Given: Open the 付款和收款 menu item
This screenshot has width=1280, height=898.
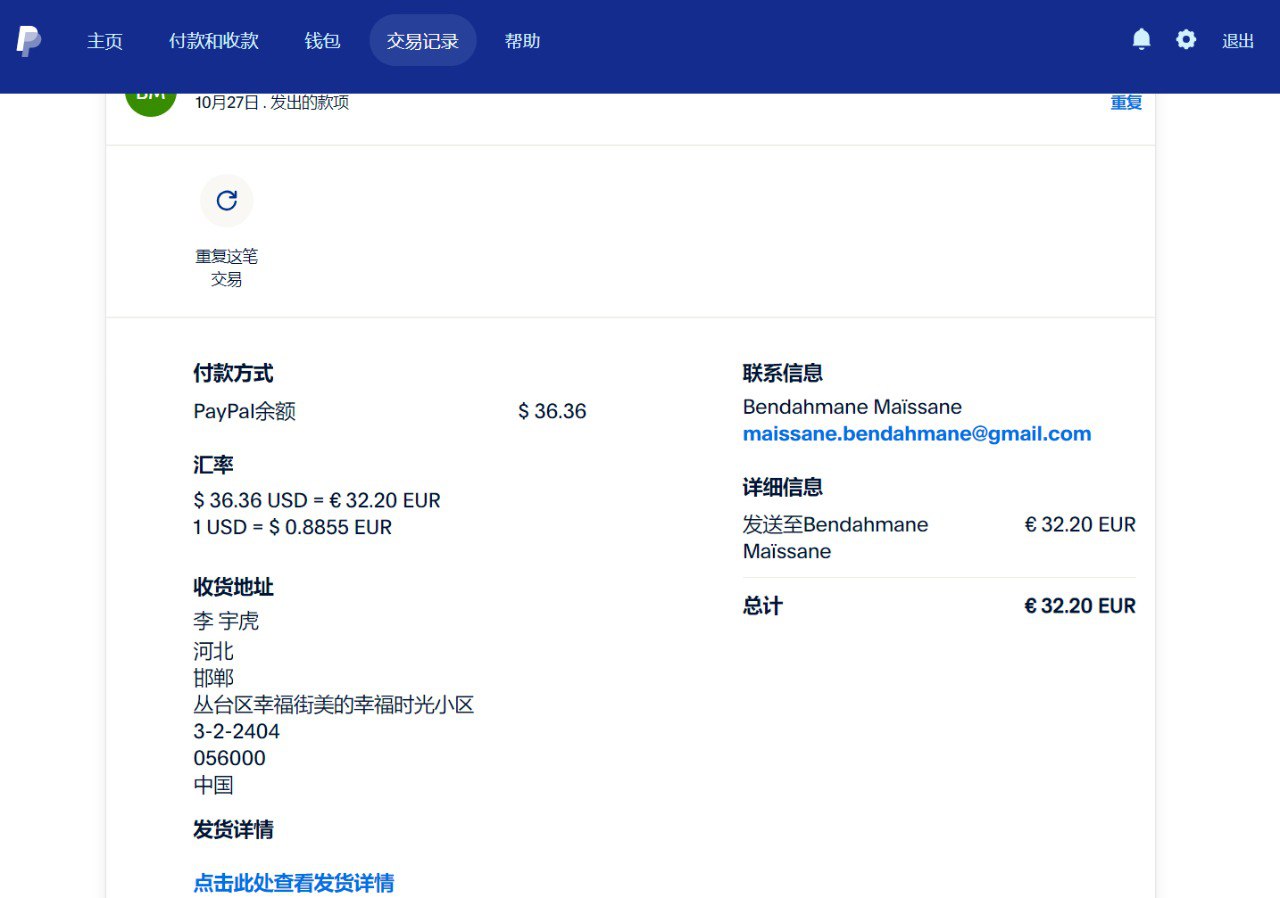Looking at the screenshot, I should pyautogui.click(x=214, y=41).
